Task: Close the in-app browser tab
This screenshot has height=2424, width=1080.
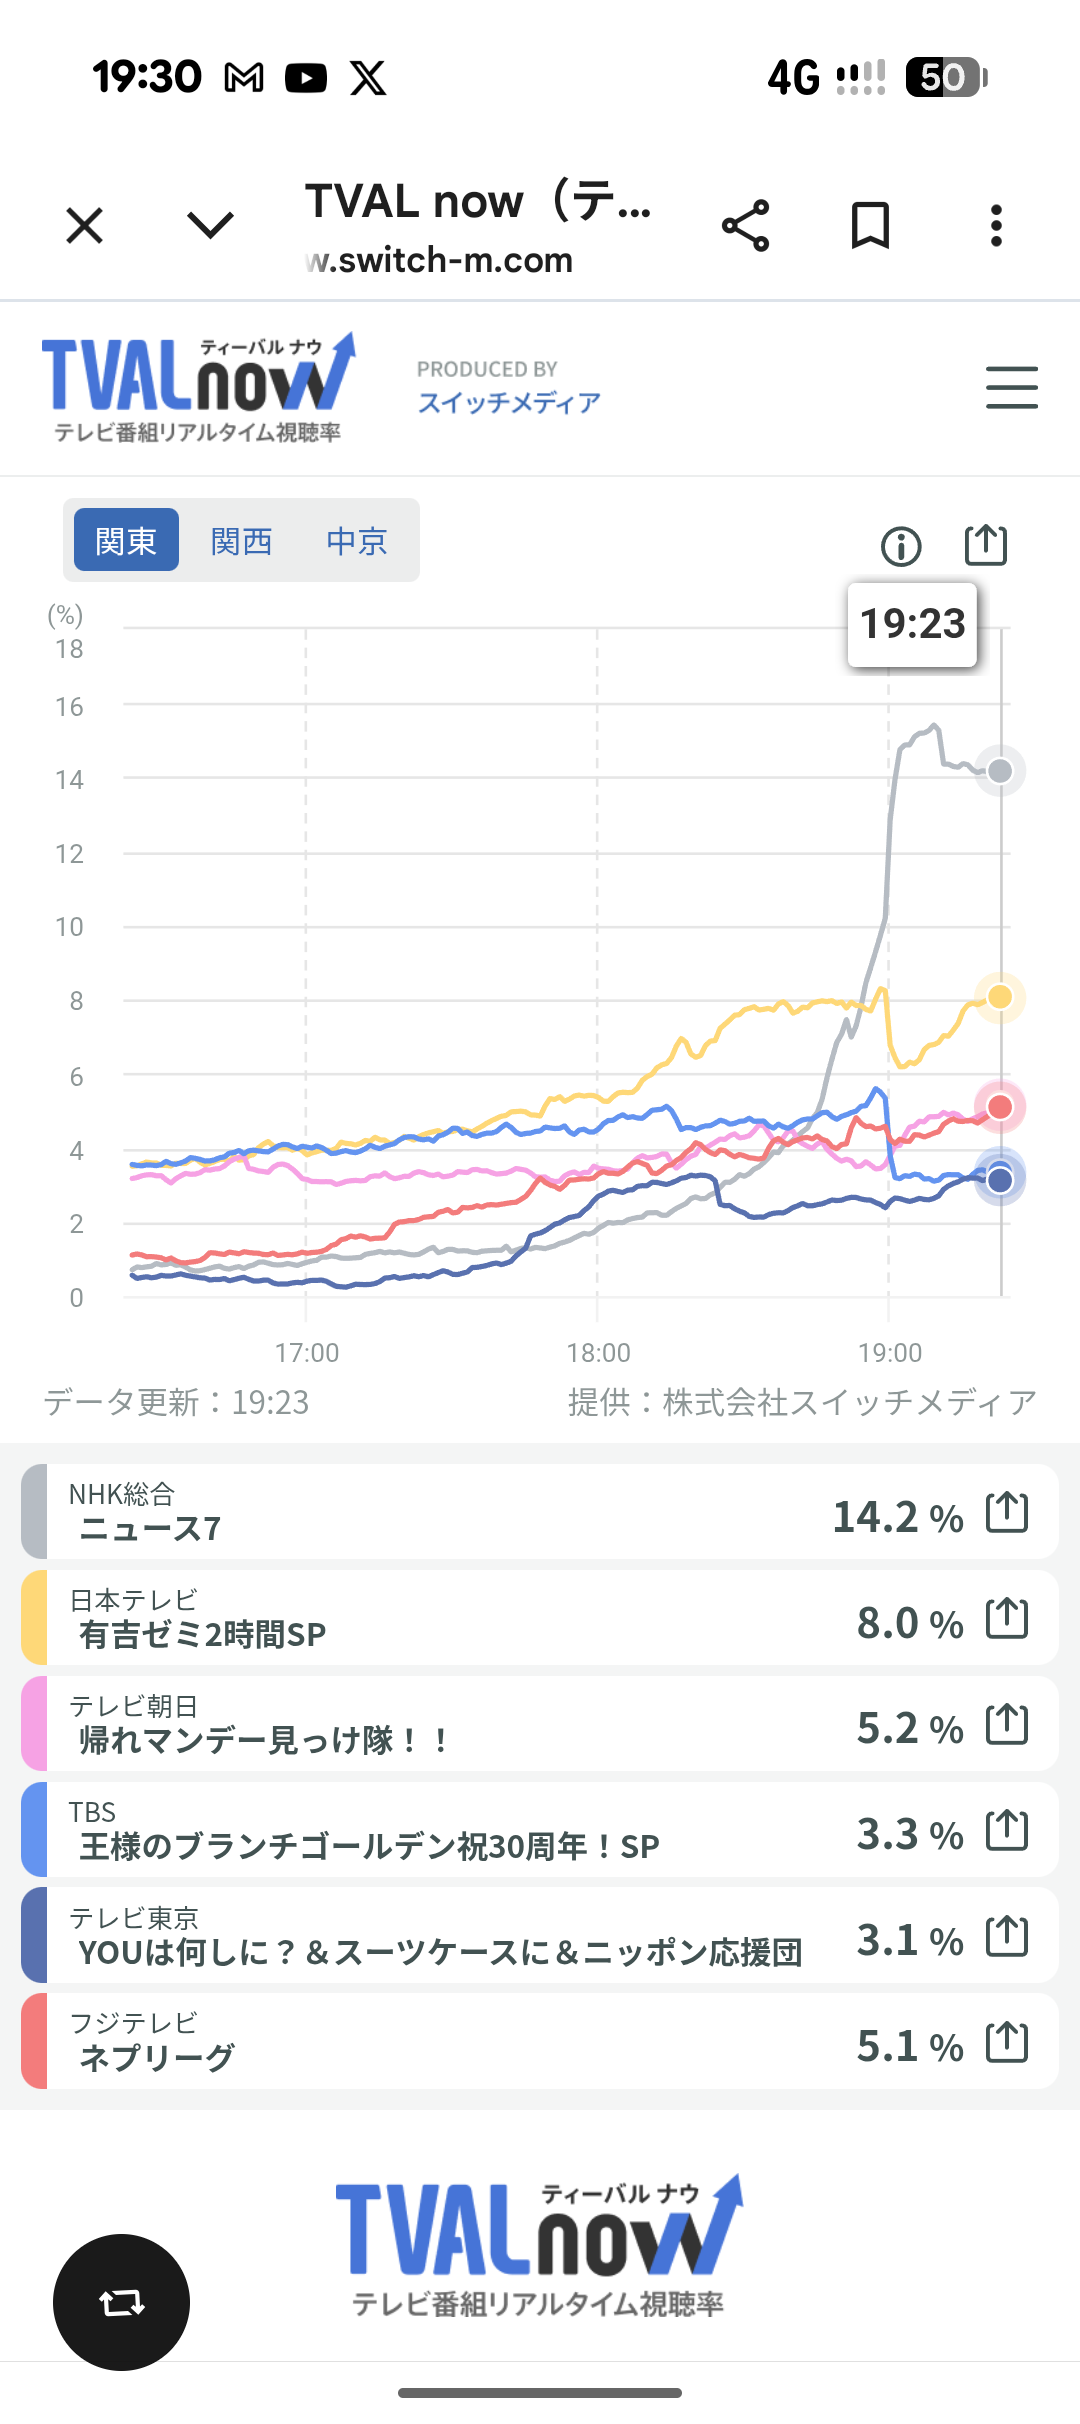Action: point(85,226)
